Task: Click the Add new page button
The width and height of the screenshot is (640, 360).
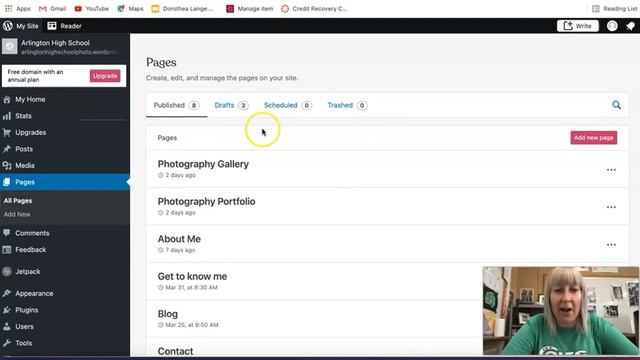Action: [x=593, y=138]
